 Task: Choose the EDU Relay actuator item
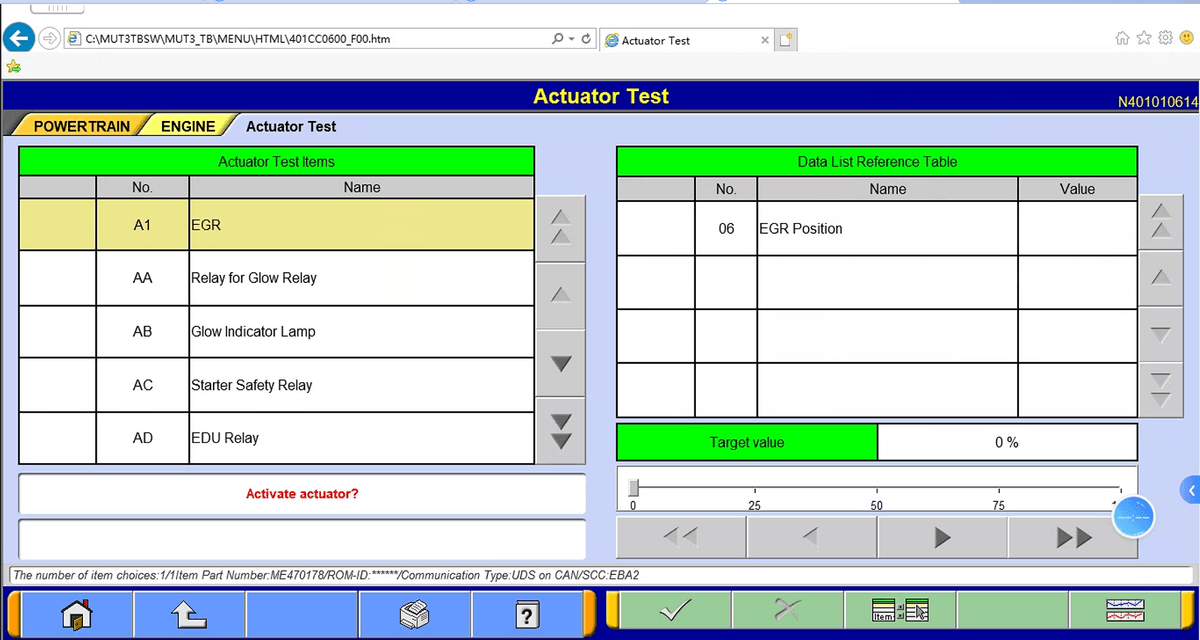pyautogui.click(x=361, y=438)
